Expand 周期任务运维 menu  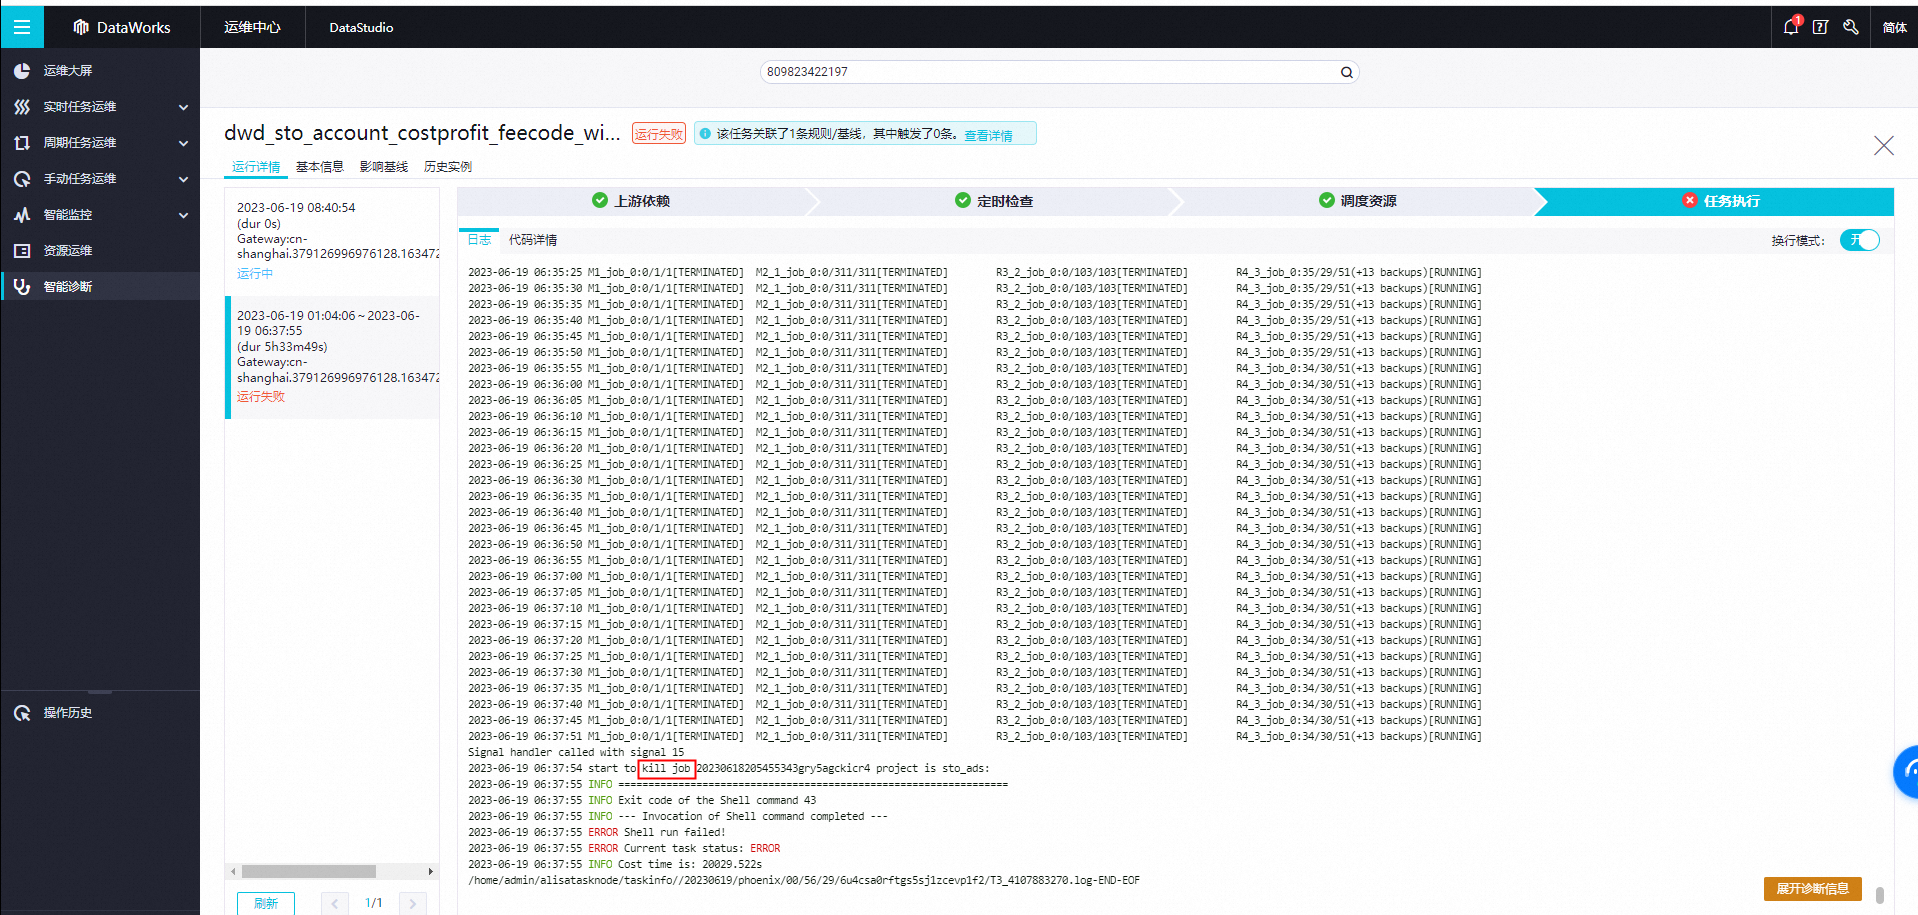183,143
